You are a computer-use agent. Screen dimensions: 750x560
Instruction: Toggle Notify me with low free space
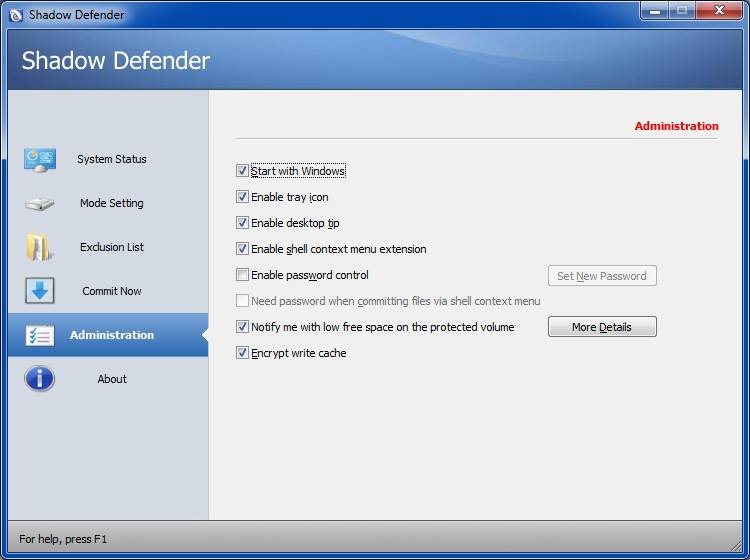pos(243,327)
